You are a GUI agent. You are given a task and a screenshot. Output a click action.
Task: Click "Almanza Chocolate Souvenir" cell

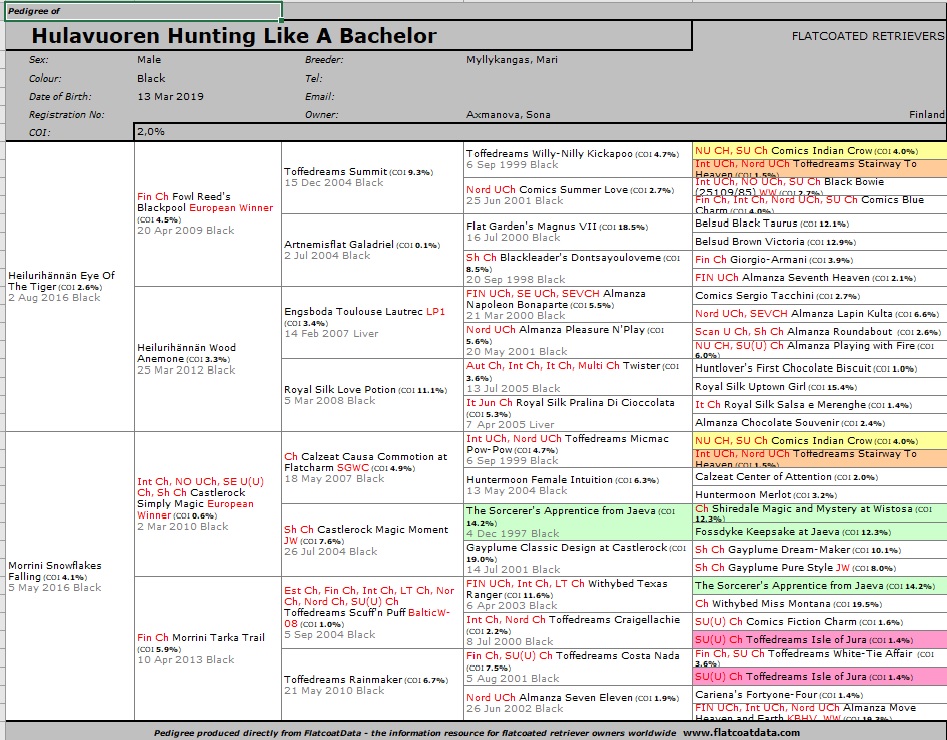pos(820,422)
